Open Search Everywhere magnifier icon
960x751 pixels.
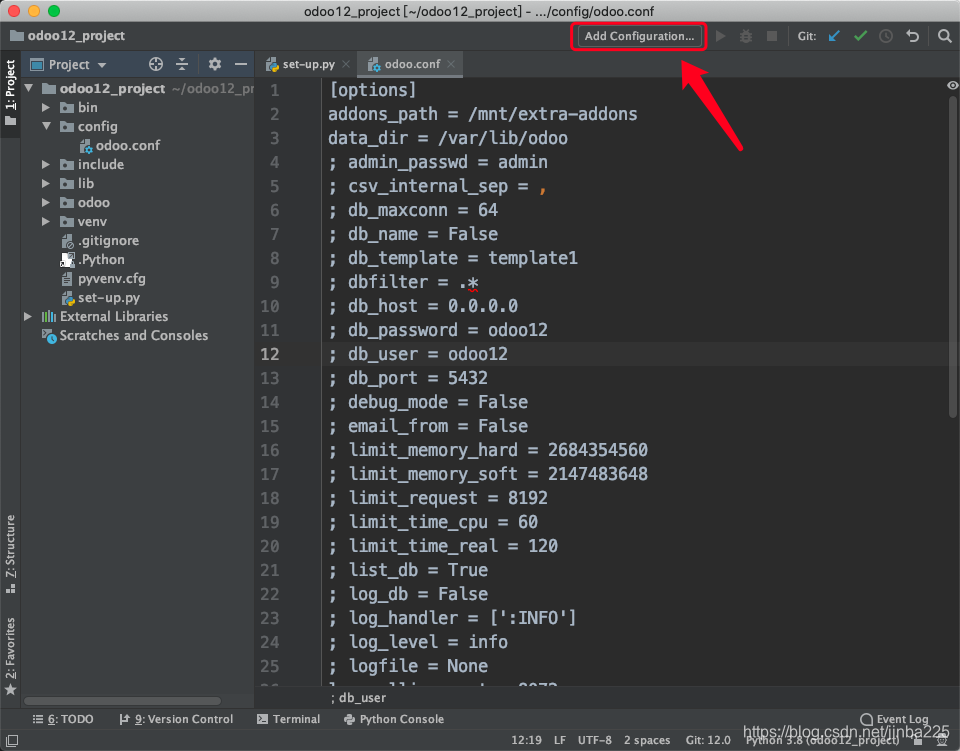945,36
